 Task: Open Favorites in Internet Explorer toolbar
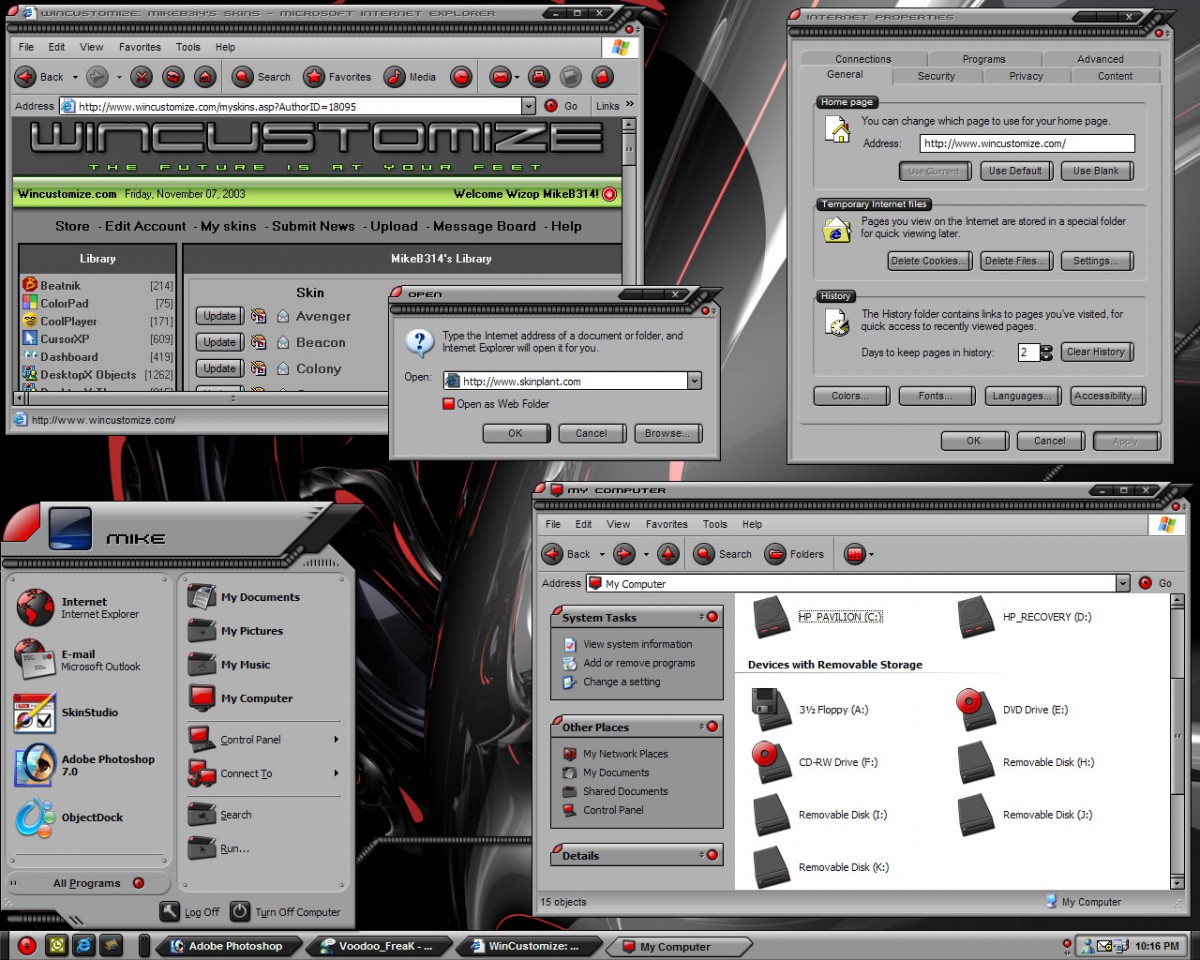click(338, 77)
